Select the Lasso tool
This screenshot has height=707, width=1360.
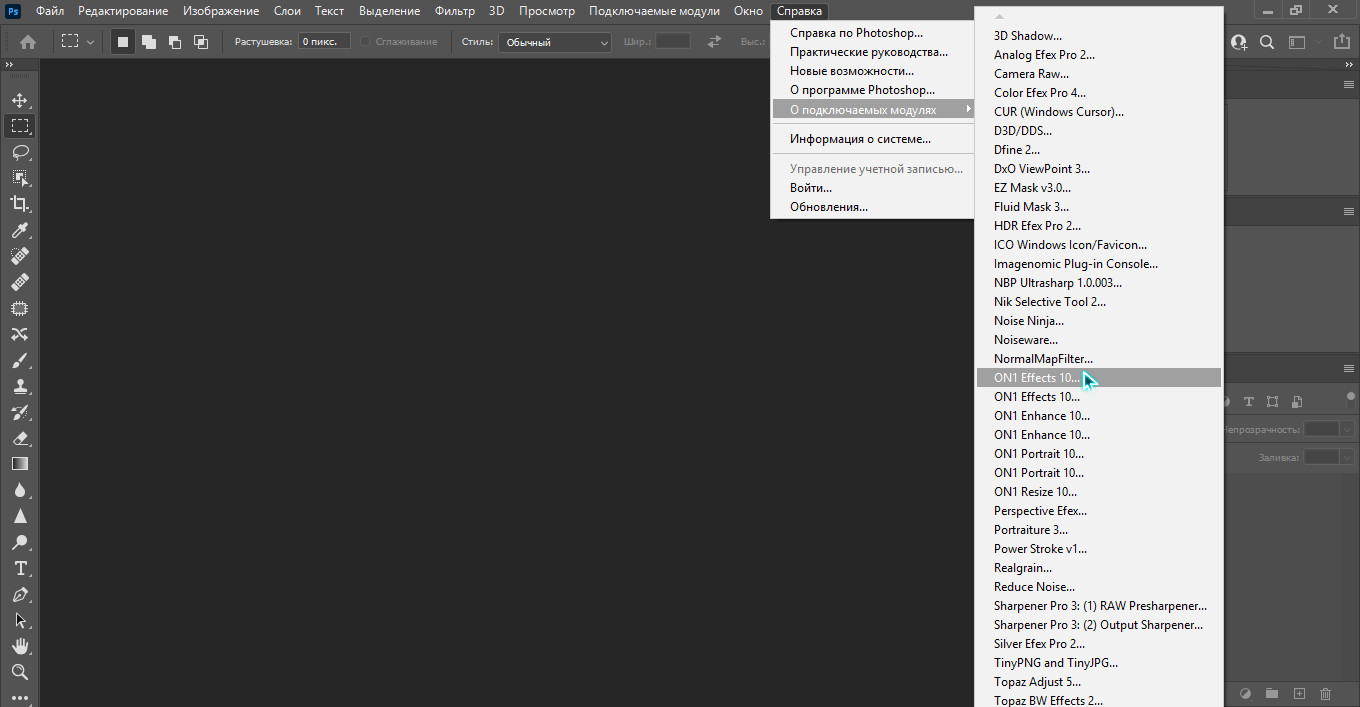coord(20,152)
